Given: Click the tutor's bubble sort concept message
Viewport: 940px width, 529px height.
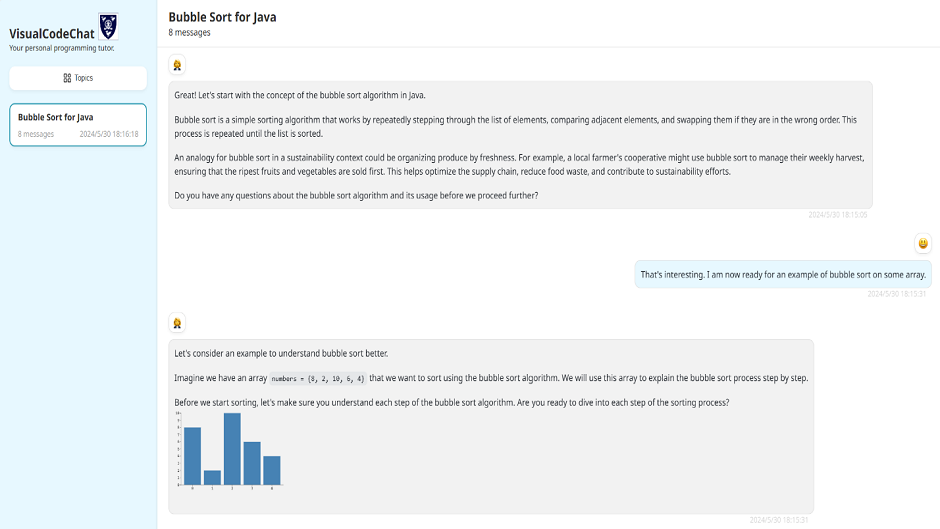Looking at the screenshot, I should [520, 145].
